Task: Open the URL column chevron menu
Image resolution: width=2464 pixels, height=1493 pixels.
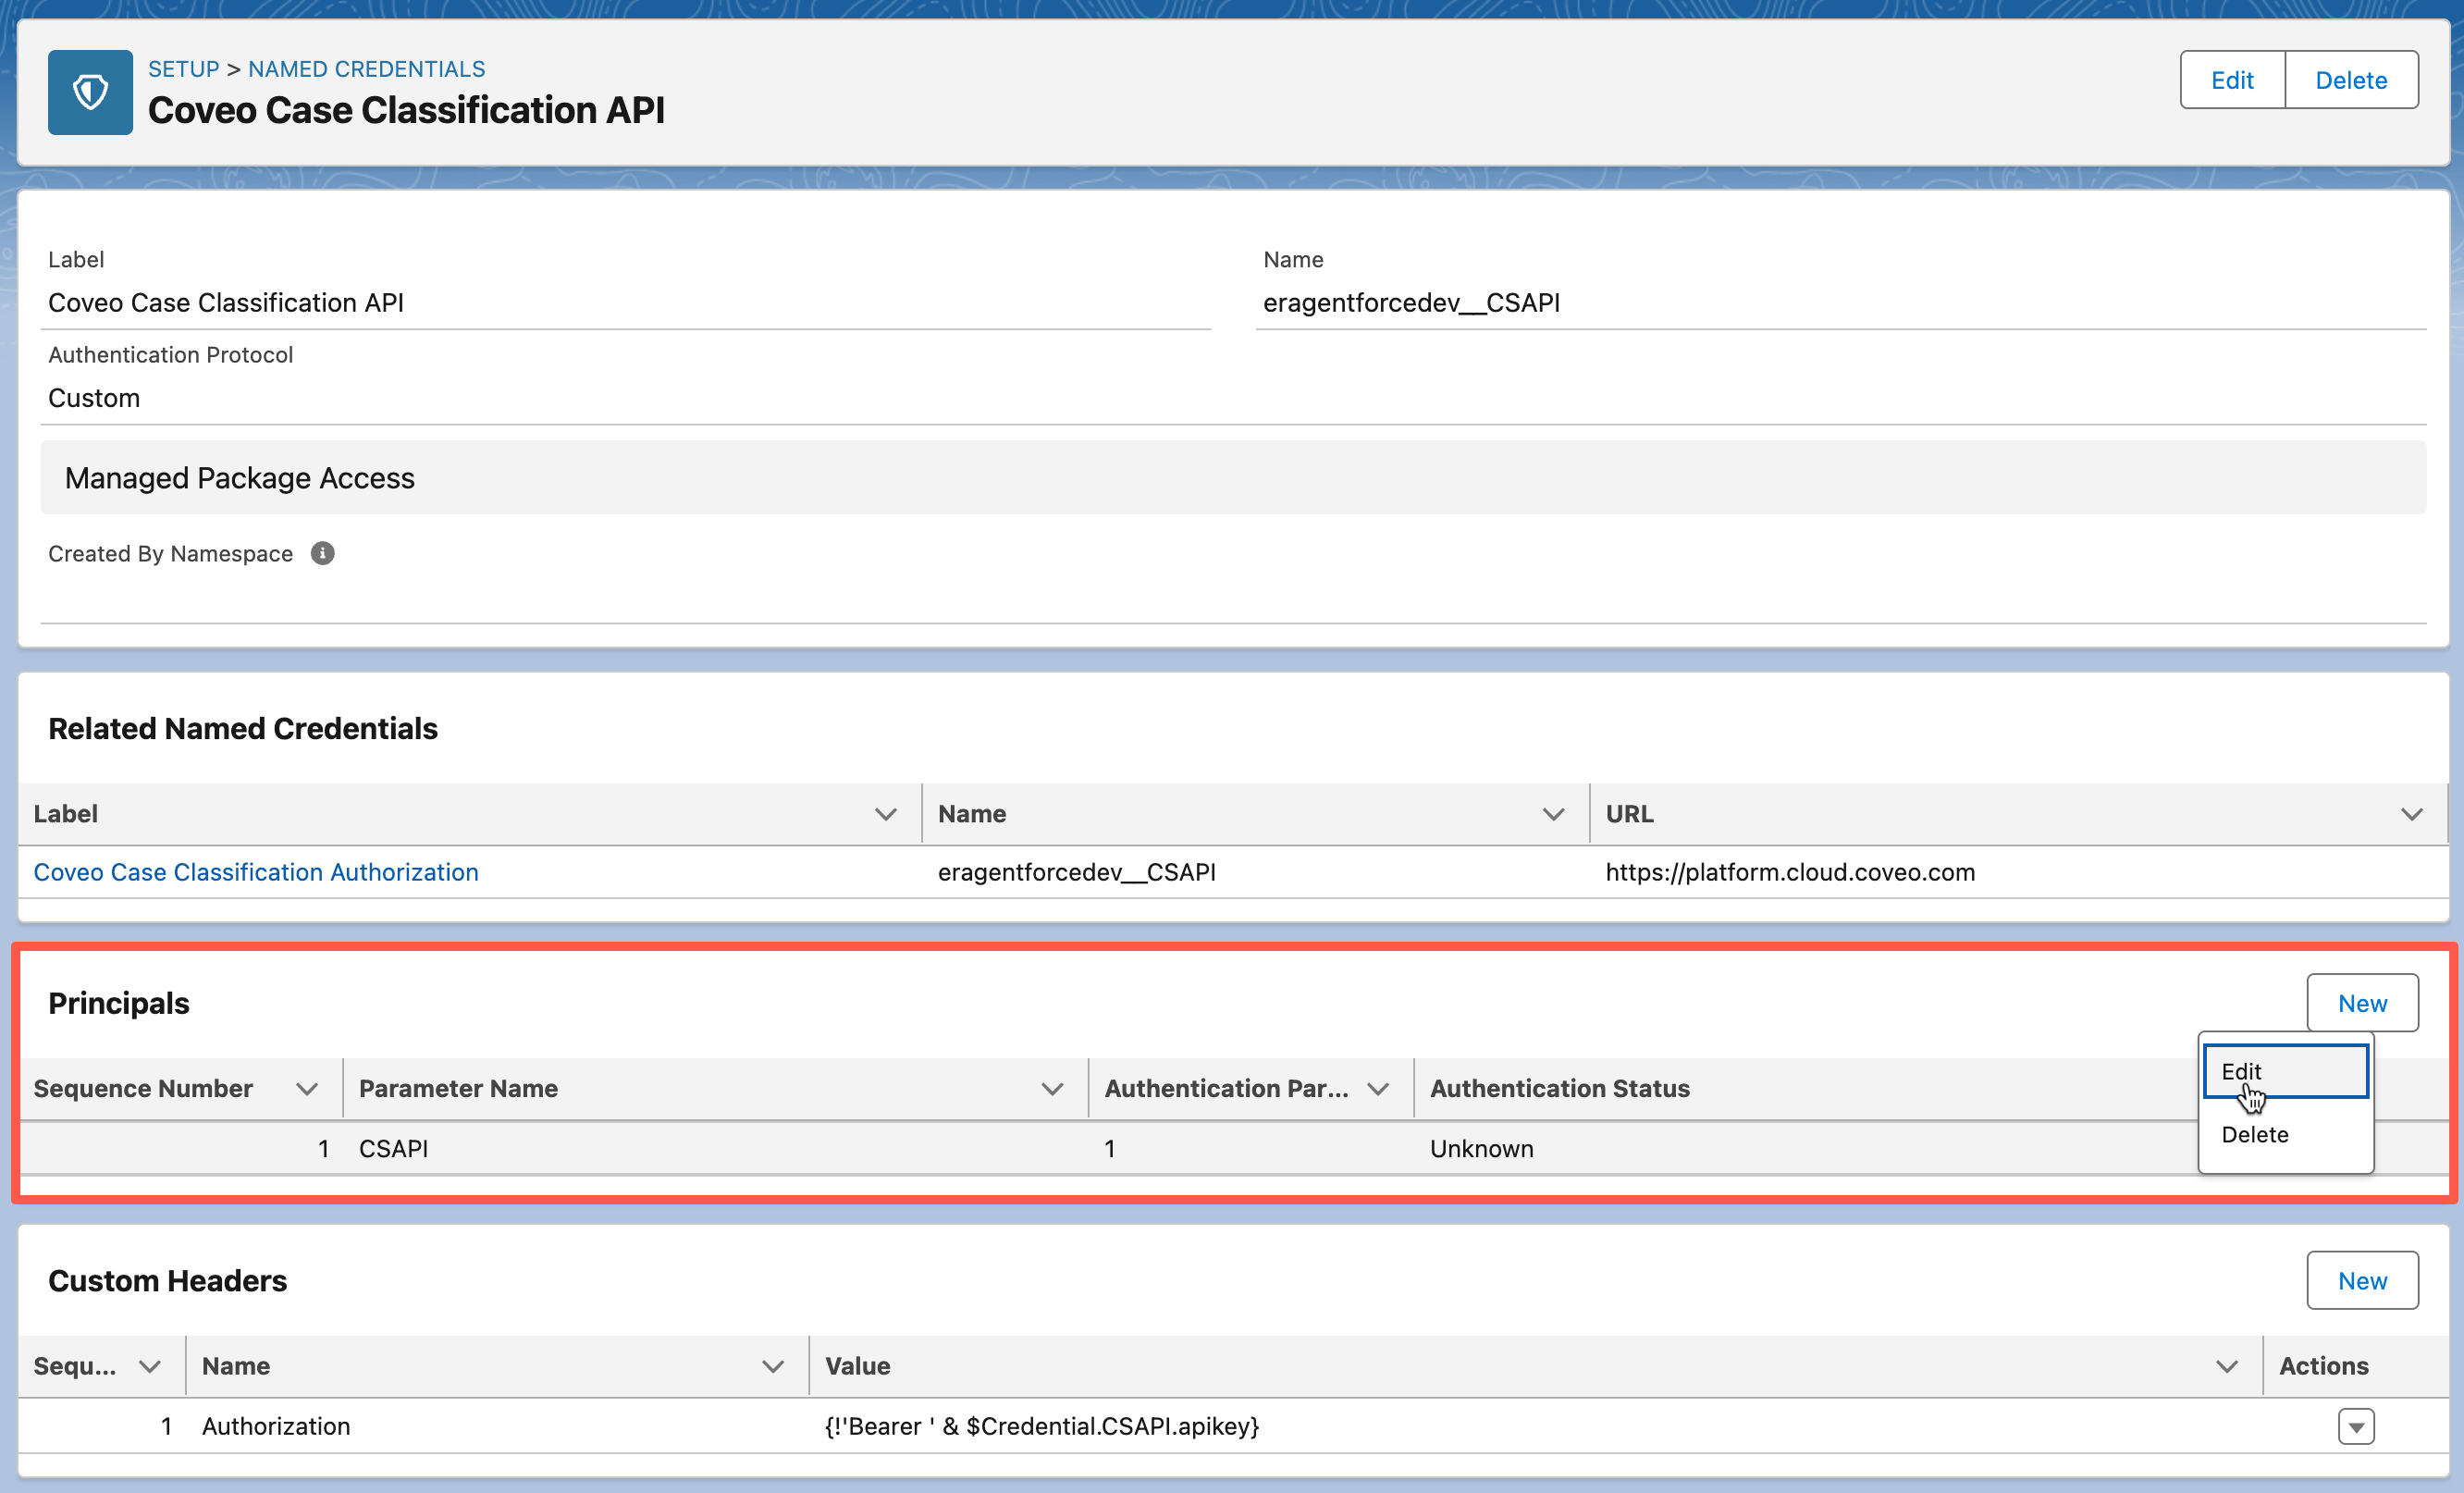Action: (x=2412, y=814)
